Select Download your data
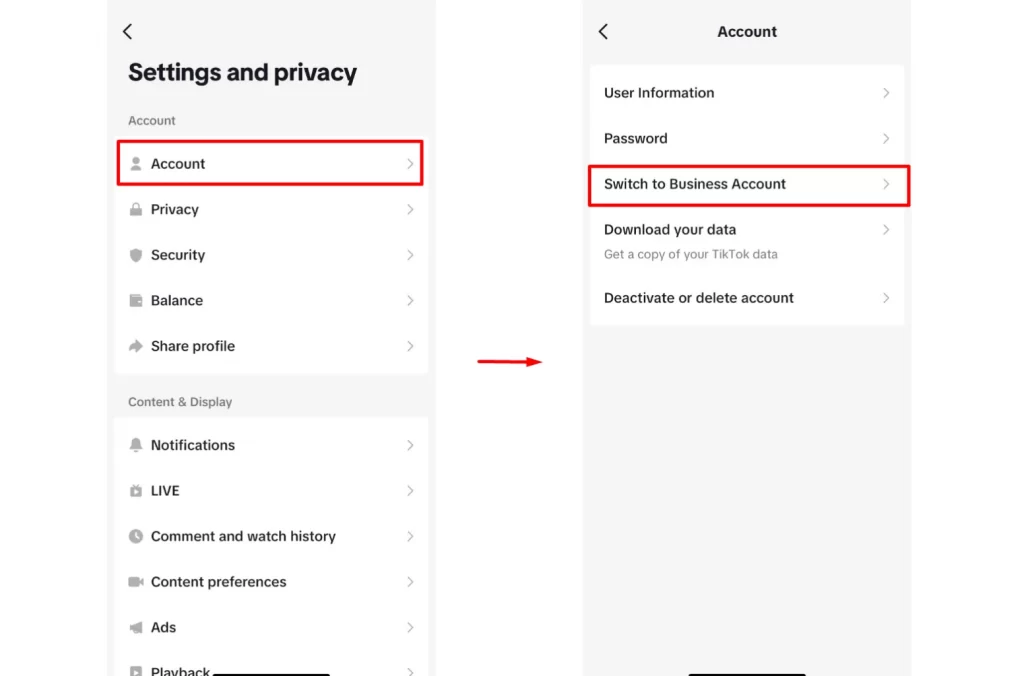 pos(670,230)
